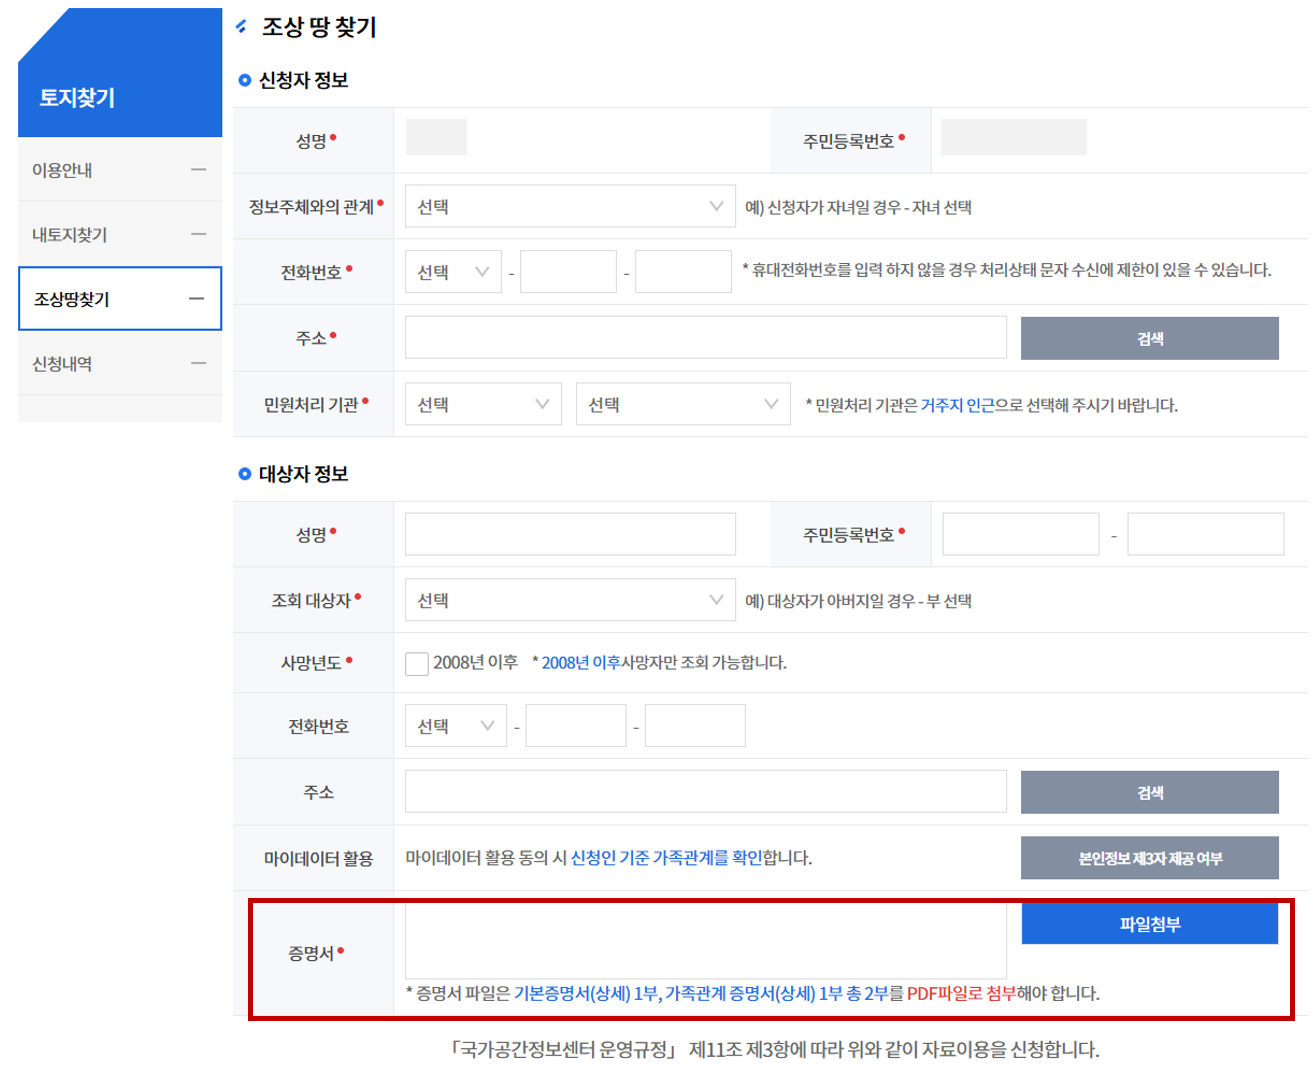
Task: Open the first 민원처리 기관 dropdown
Action: click(x=482, y=403)
